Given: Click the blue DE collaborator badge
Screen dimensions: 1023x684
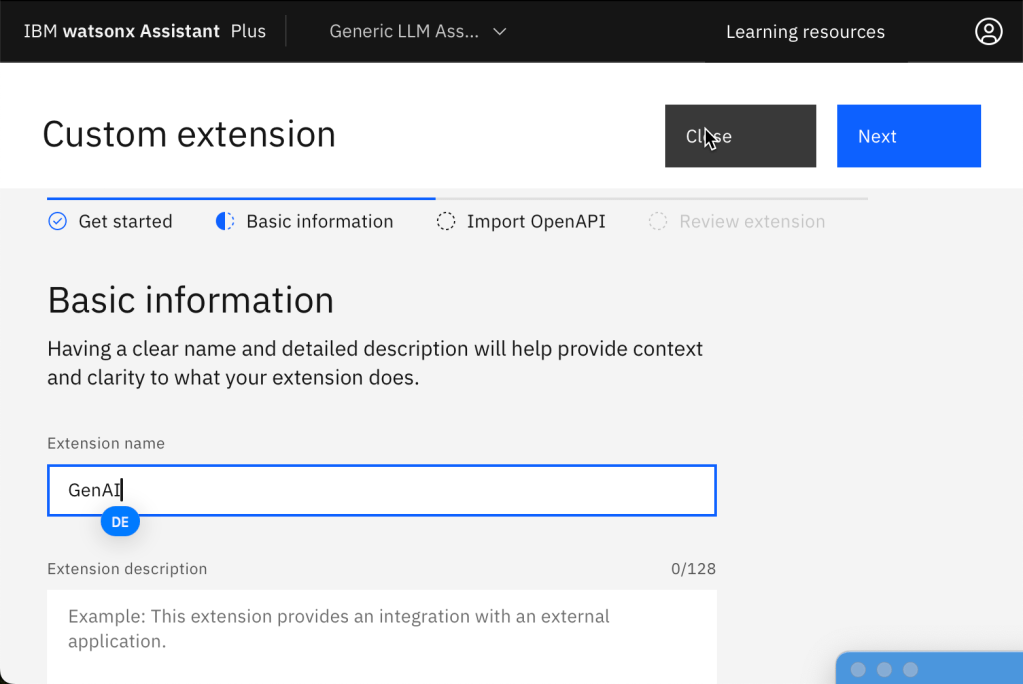Looking at the screenshot, I should (x=120, y=522).
